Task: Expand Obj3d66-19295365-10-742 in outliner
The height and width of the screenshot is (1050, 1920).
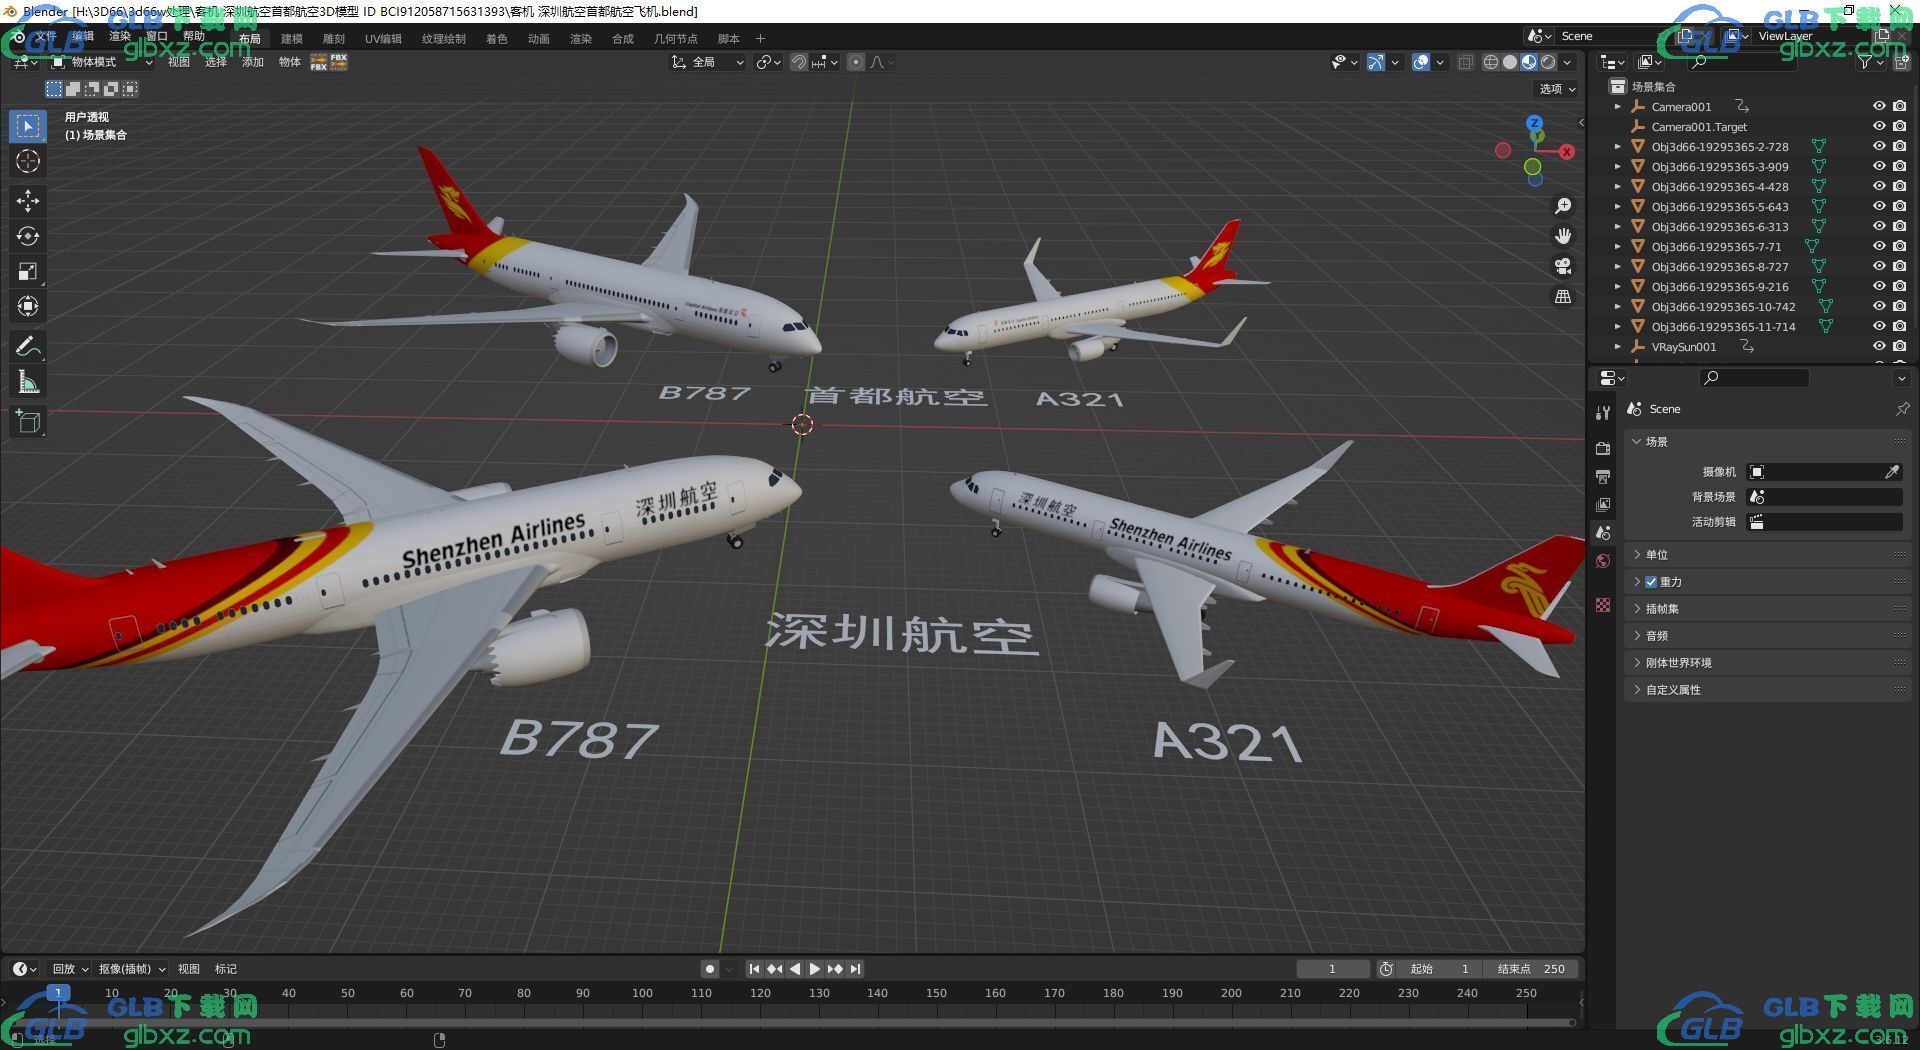Action: point(1618,306)
